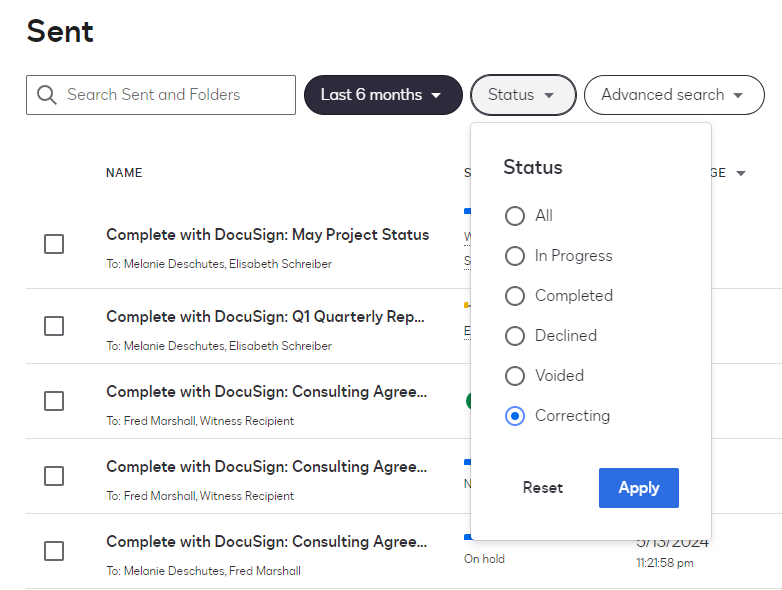Click Reset to clear status filter
The width and height of the screenshot is (782, 590).
click(543, 488)
